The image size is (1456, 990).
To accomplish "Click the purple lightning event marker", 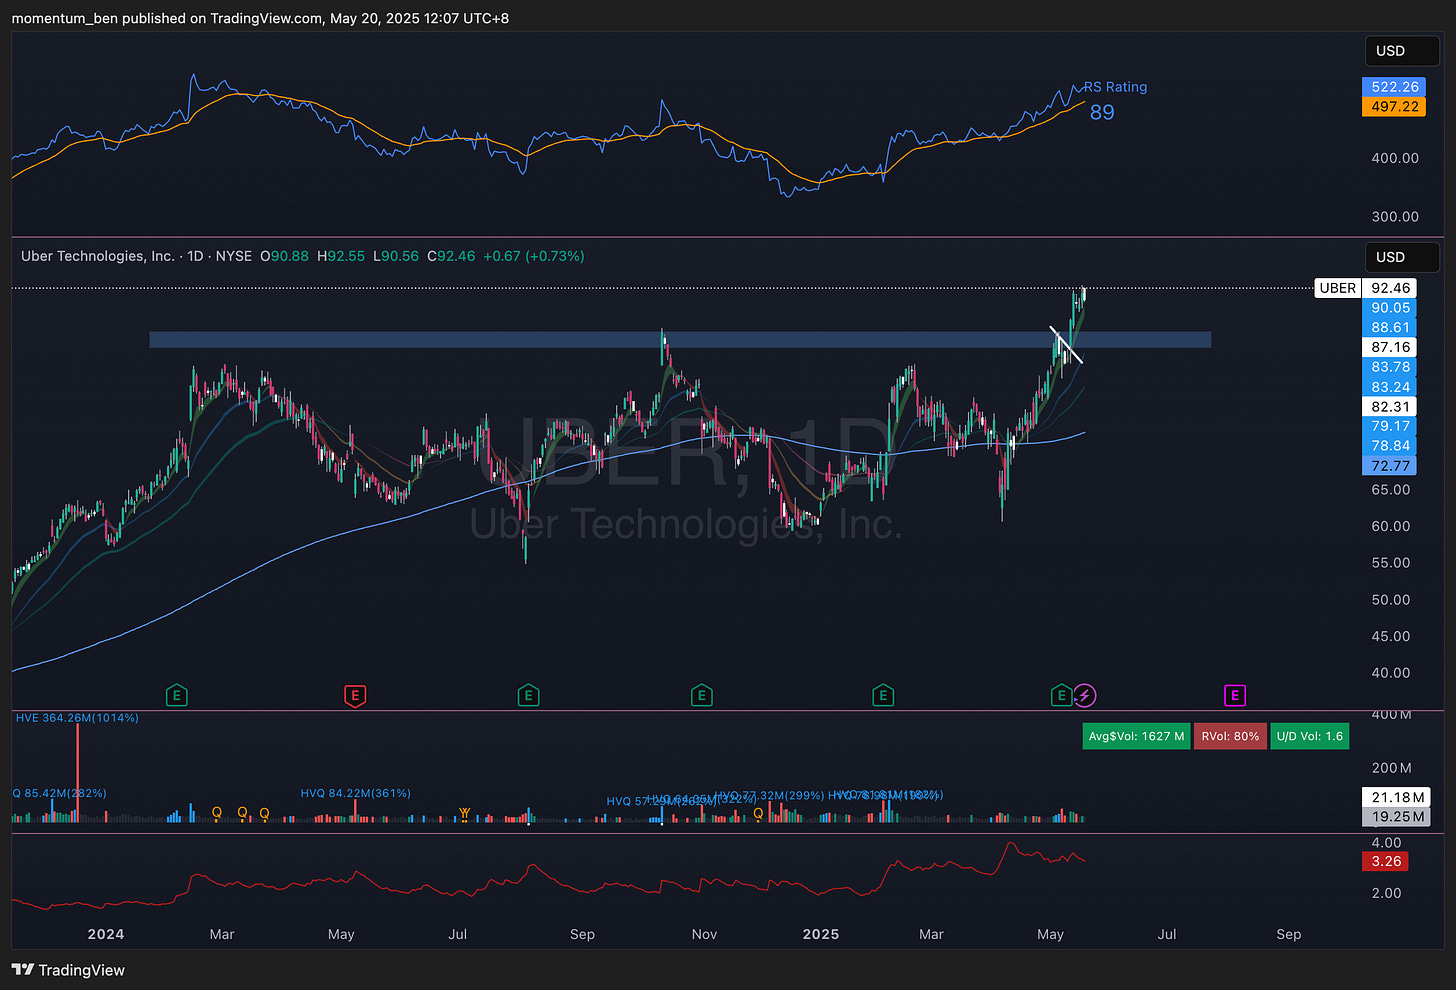I will [1085, 695].
